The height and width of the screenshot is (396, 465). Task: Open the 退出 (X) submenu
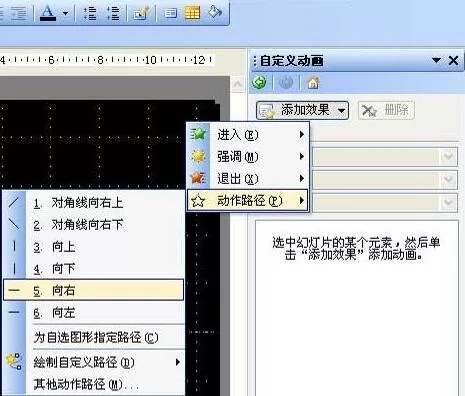248,178
